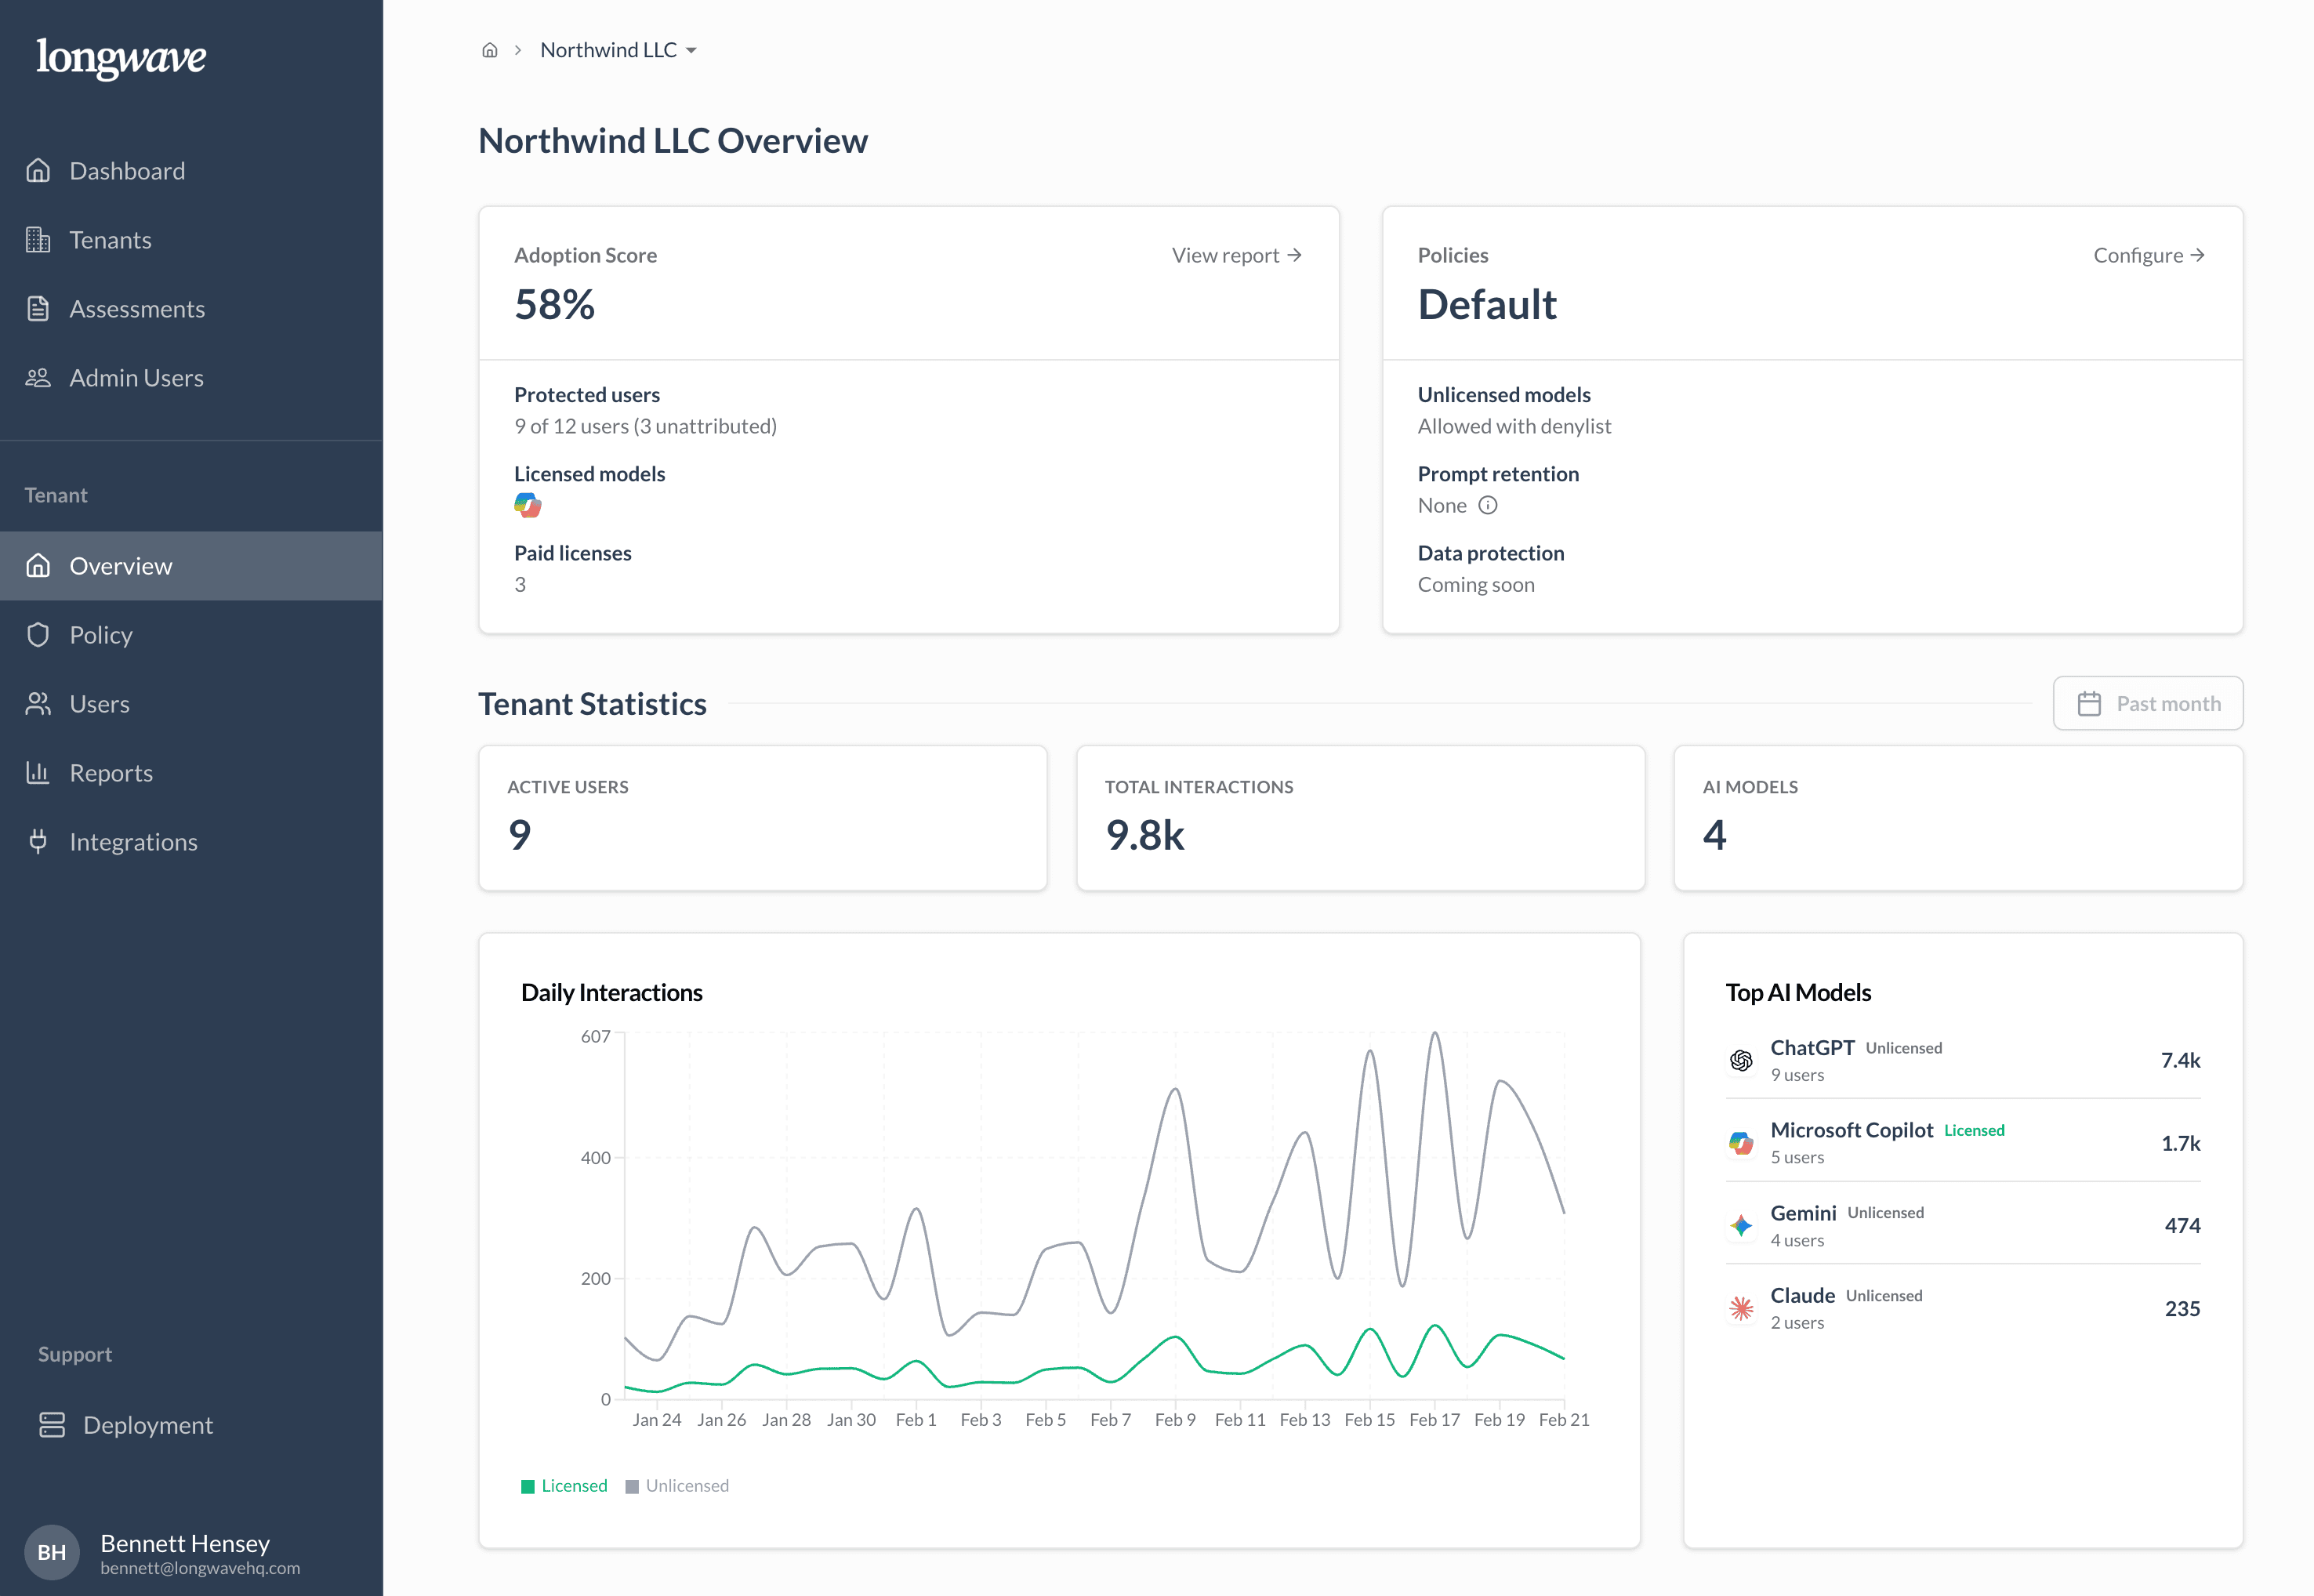Open the Dashboard from the sidebar icon
The width and height of the screenshot is (2314, 1596).
[39, 170]
